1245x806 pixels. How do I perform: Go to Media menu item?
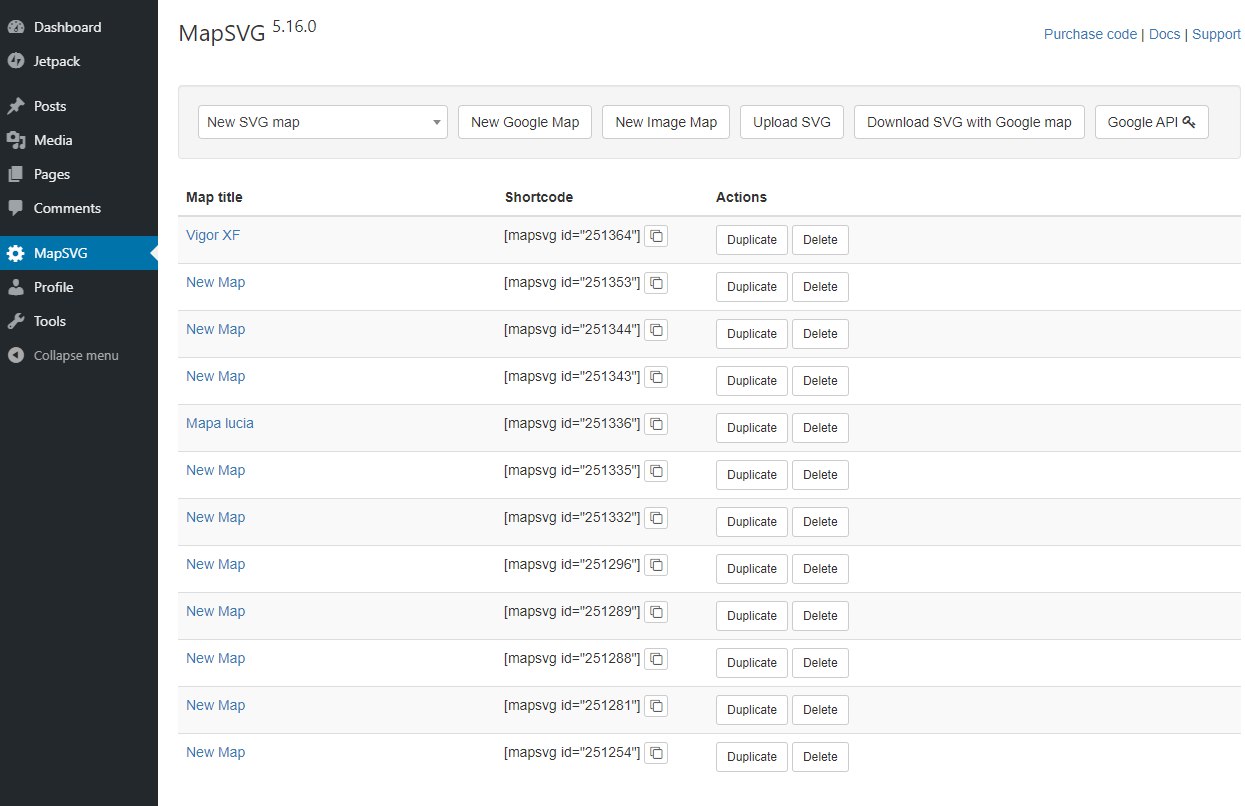coord(79,140)
